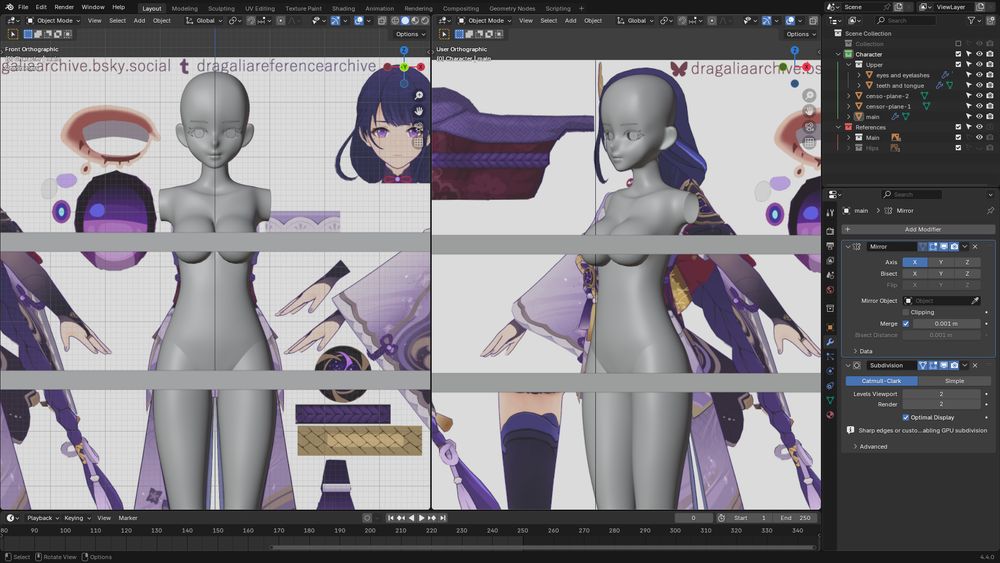Open the Render properties tab icon
Image resolution: width=1000 pixels, height=563 pixels.
830,231
